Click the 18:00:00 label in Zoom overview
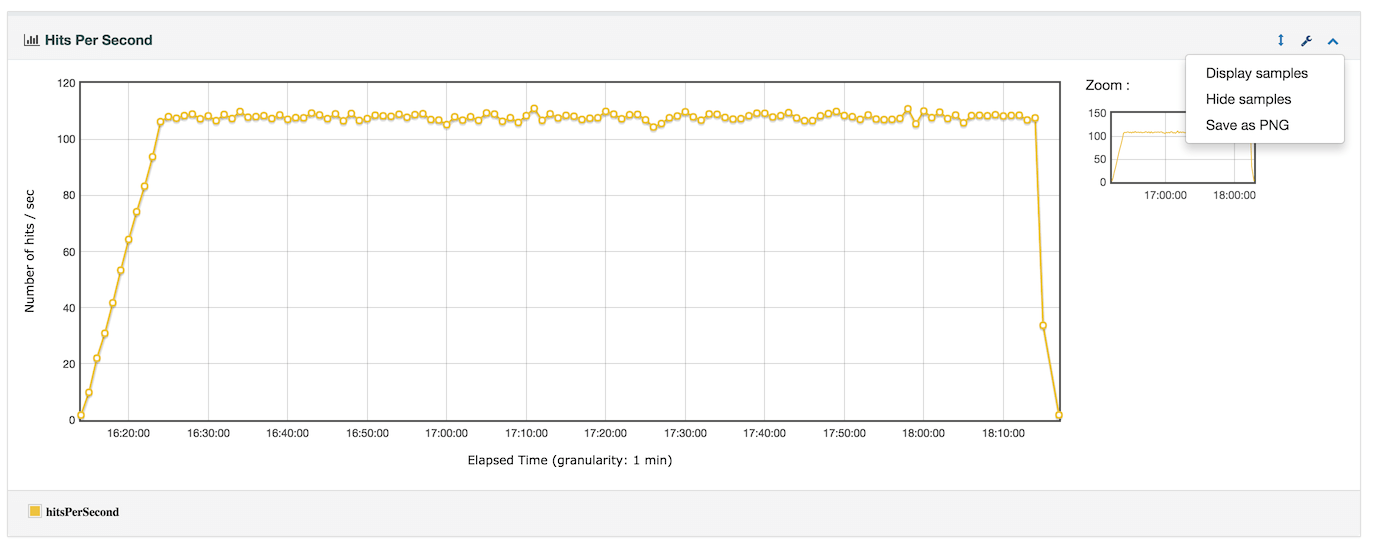Screen dimensions: 1375x552 click(1234, 196)
